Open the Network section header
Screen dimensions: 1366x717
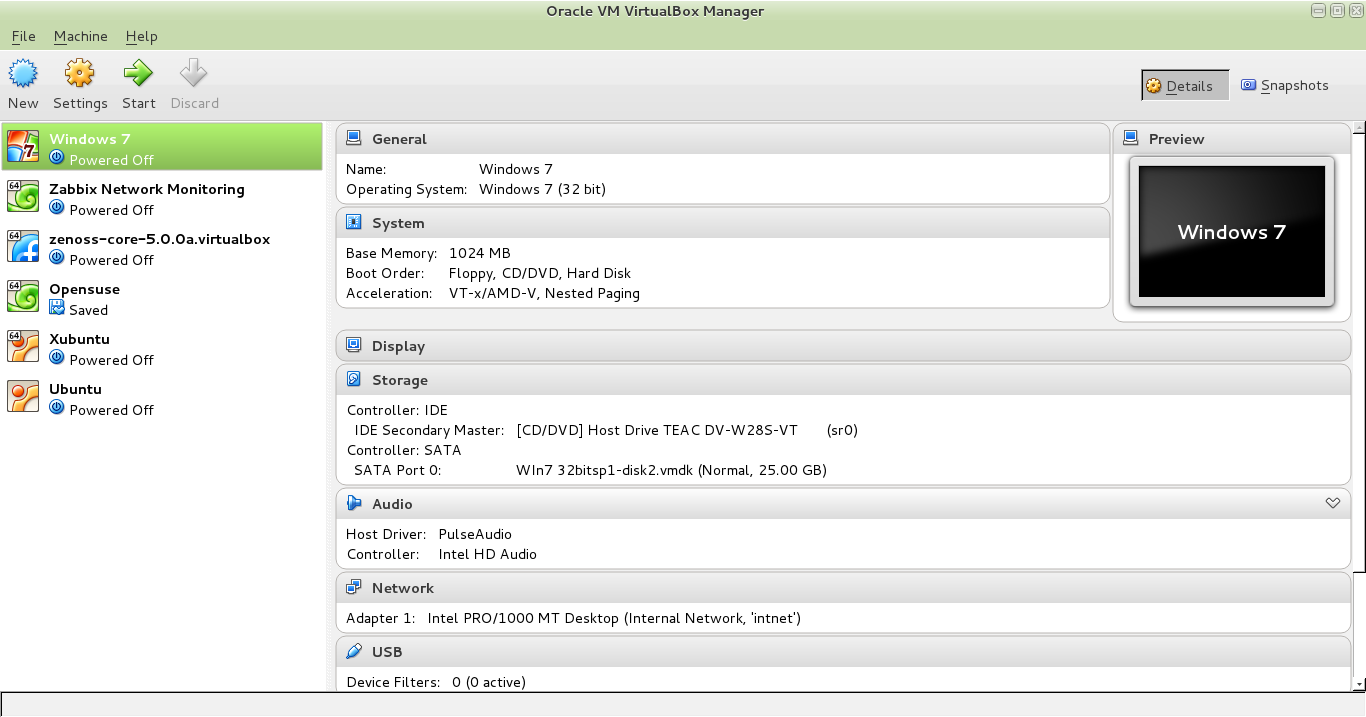(x=843, y=588)
